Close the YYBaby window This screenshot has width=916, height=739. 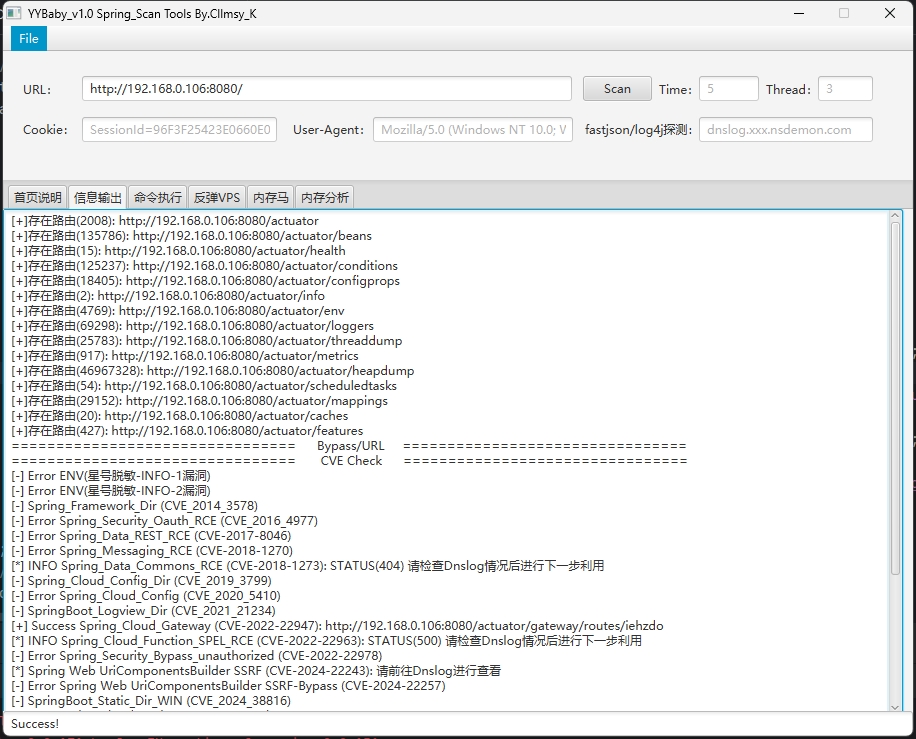[889, 13]
